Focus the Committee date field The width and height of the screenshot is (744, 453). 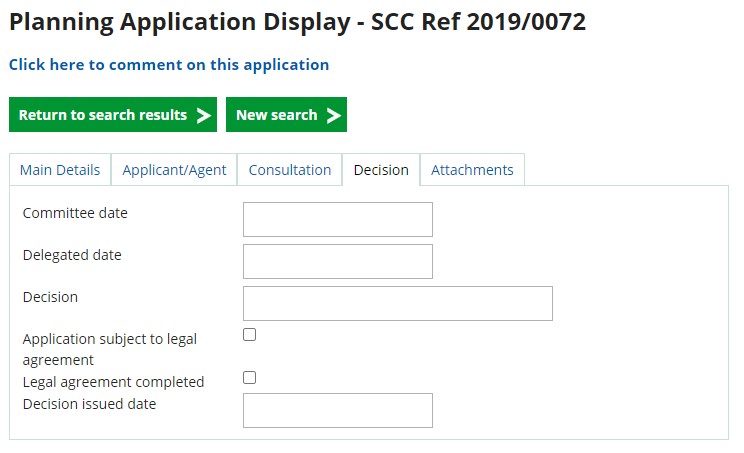coord(338,220)
